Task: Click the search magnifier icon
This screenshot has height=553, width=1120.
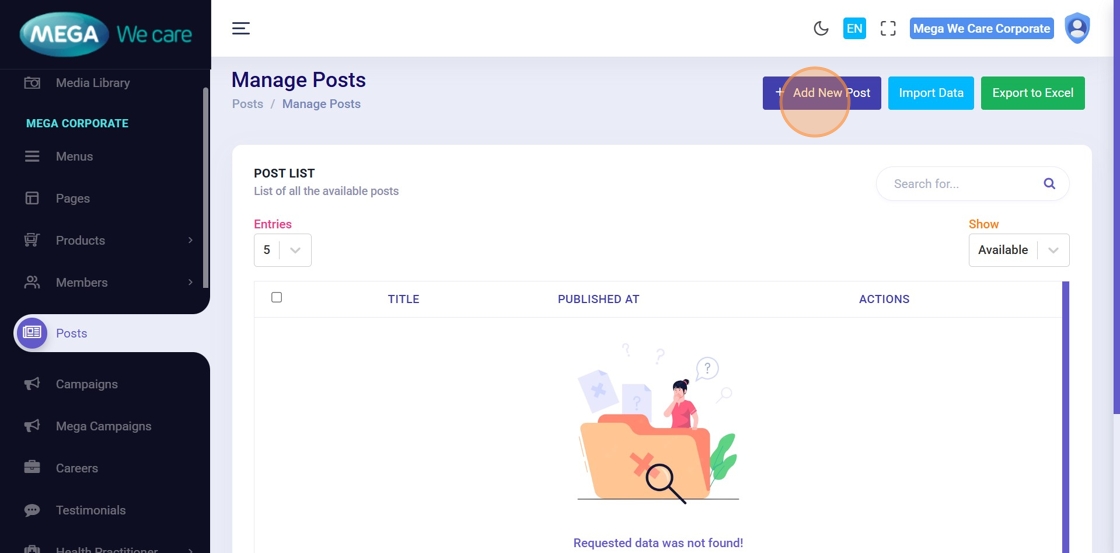Action: [x=1049, y=184]
